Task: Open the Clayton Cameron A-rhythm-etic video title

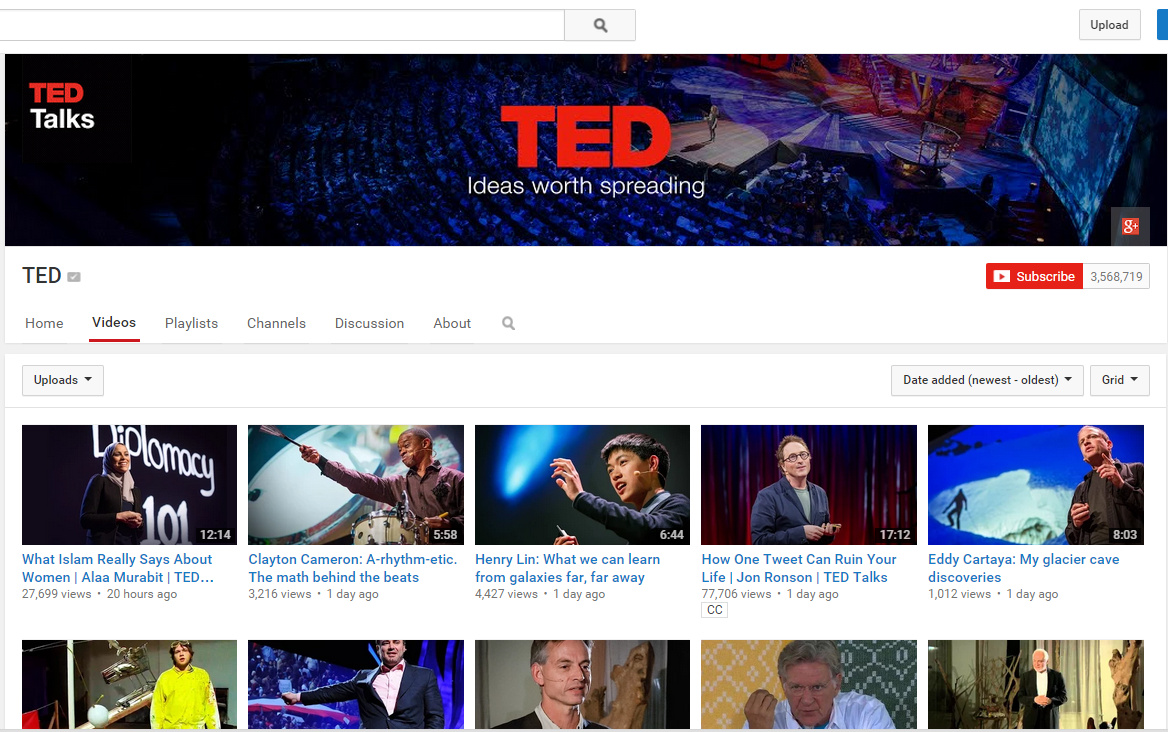Action: pyautogui.click(x=352, y=568)
